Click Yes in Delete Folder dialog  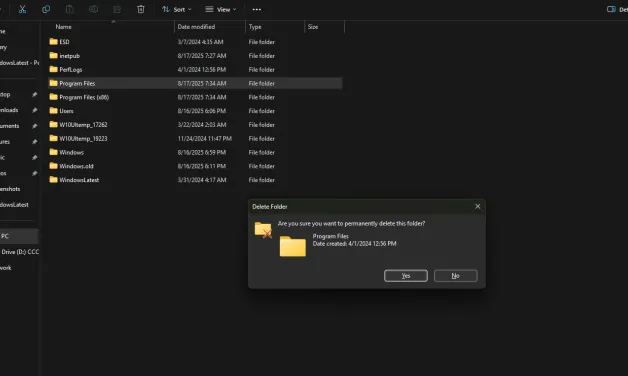[406, 275]
